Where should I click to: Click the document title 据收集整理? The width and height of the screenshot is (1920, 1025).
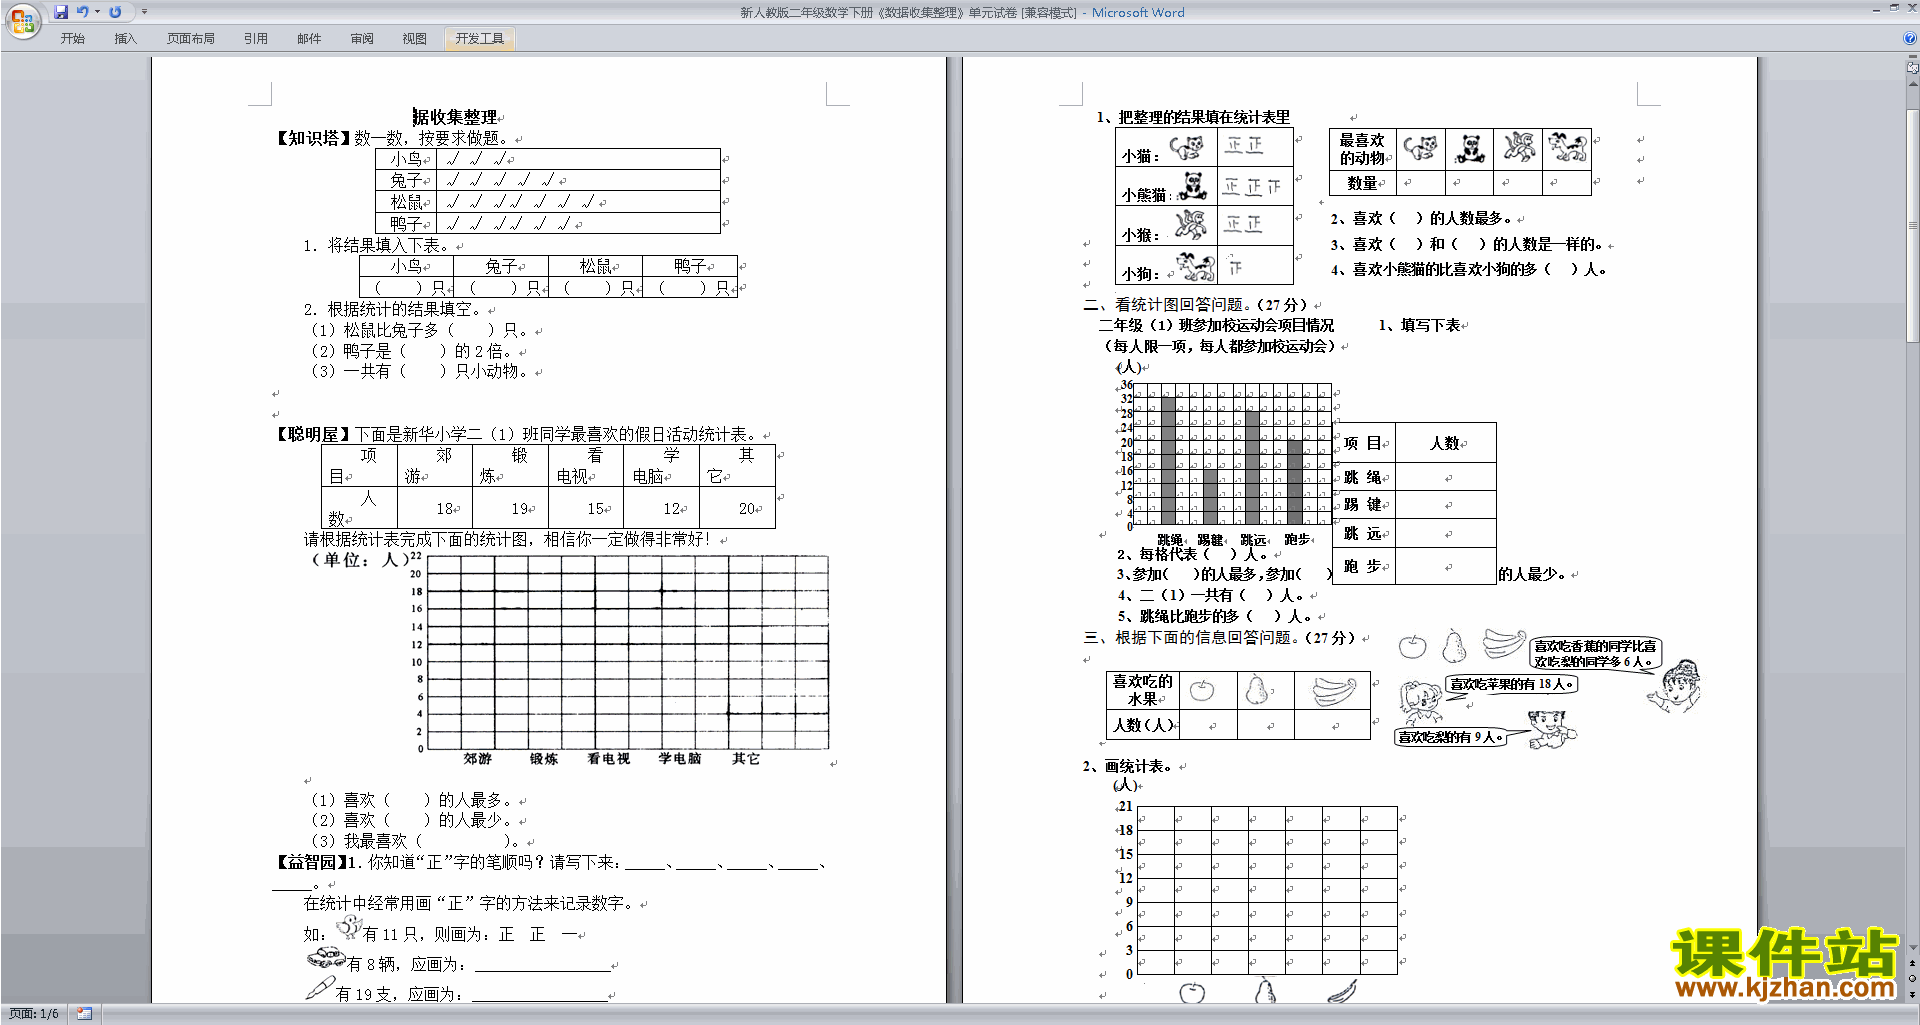[x=455, y=117]
